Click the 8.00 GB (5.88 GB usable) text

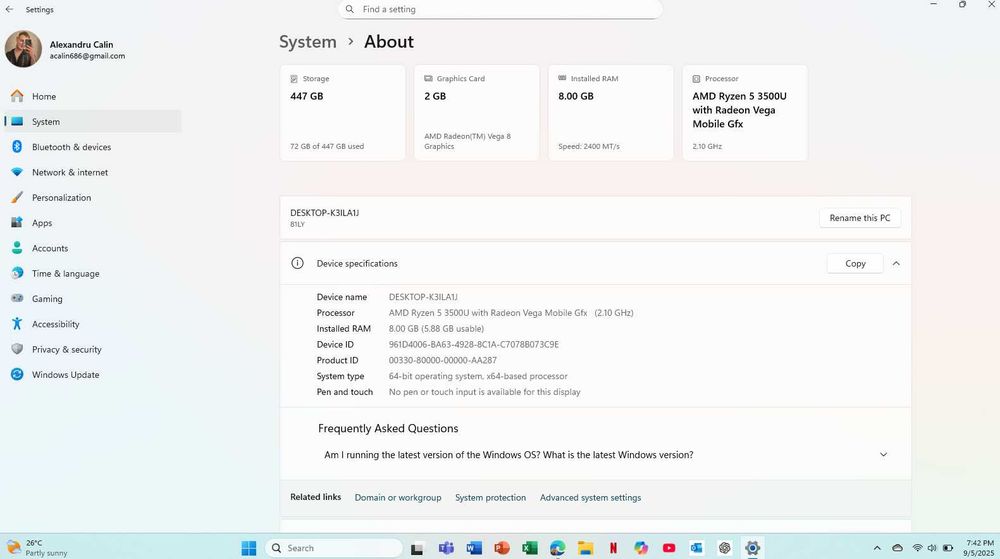click(436, 328)
